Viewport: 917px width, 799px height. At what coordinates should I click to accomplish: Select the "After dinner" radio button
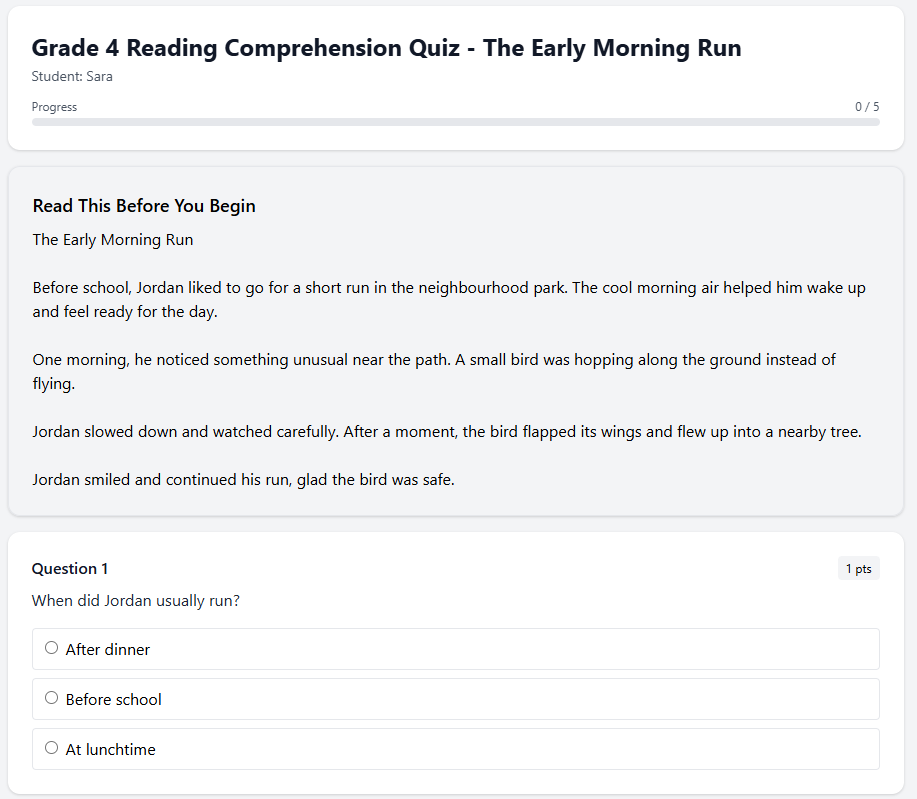(51, 647)
